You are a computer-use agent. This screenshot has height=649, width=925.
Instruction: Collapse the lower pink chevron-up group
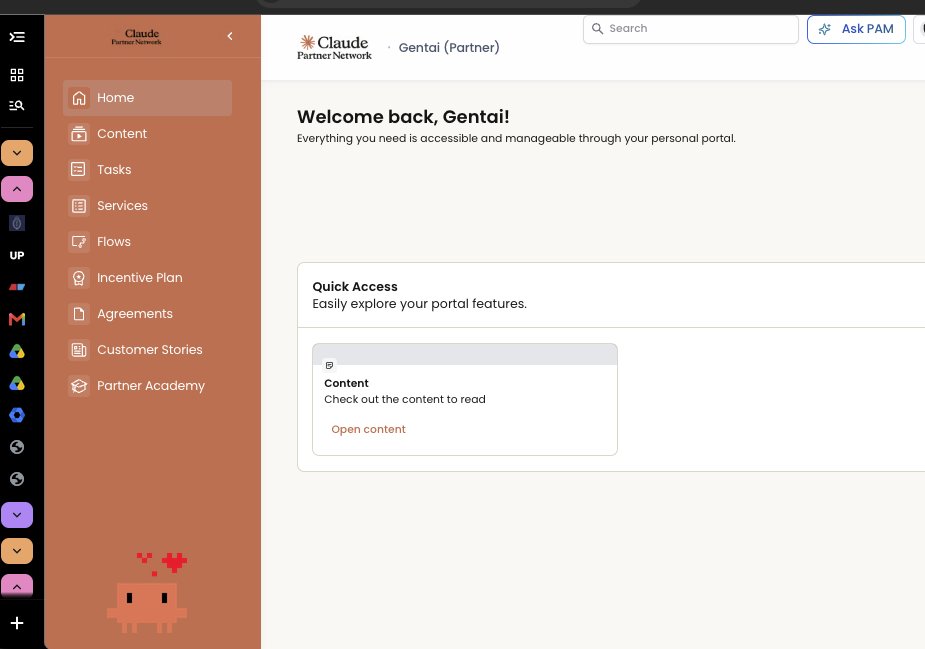[17, 586]
